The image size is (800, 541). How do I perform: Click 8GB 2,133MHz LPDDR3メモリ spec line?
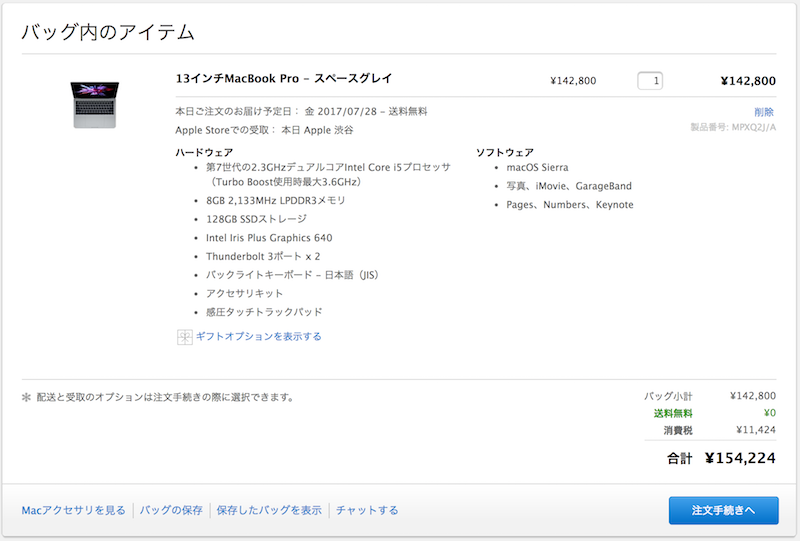276,201
